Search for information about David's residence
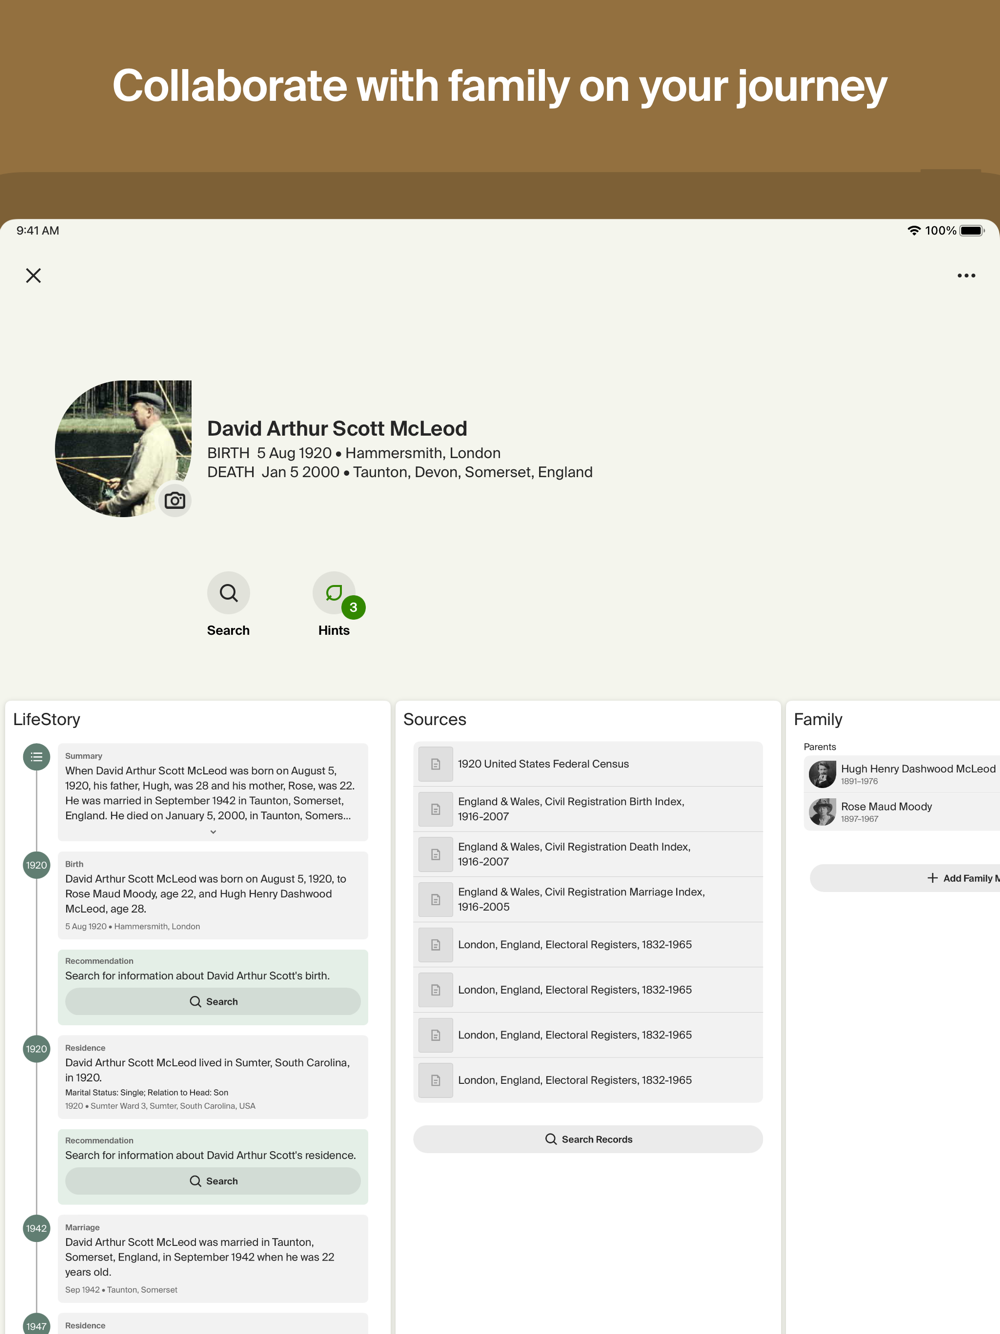This screenshot has height=1334, width=1000. [213, 1181]
